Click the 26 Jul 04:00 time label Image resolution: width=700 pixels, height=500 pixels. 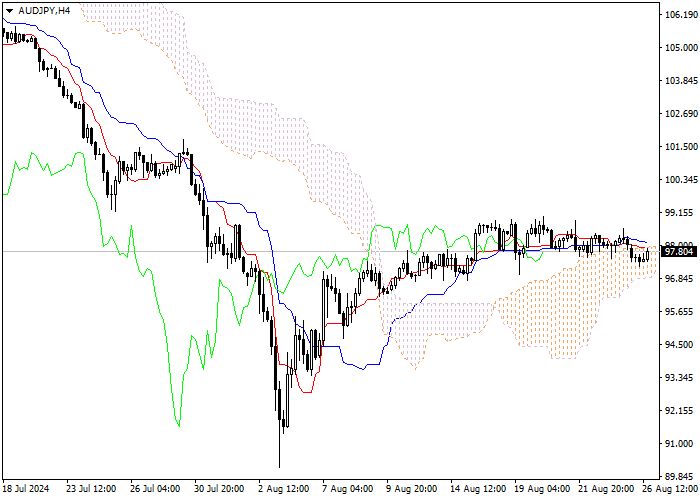[x=155, y=489]
